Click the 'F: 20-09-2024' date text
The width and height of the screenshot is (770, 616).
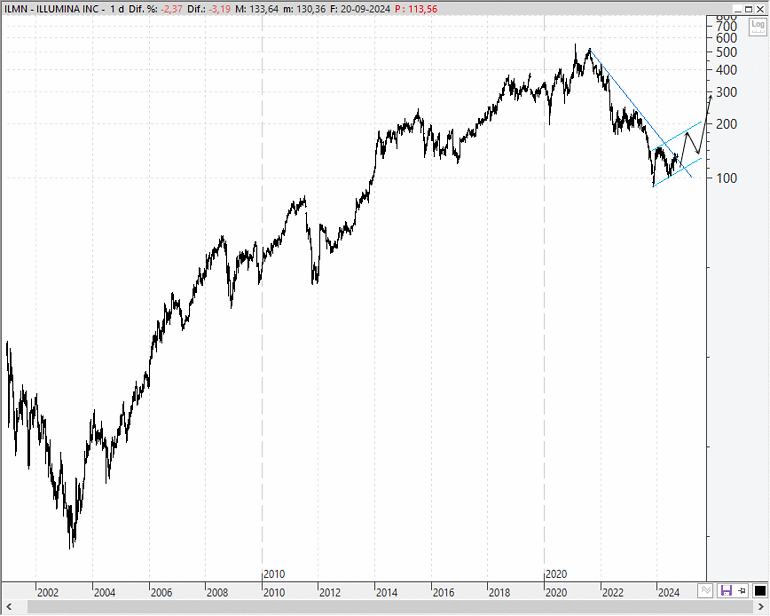(x=360, y=9)
